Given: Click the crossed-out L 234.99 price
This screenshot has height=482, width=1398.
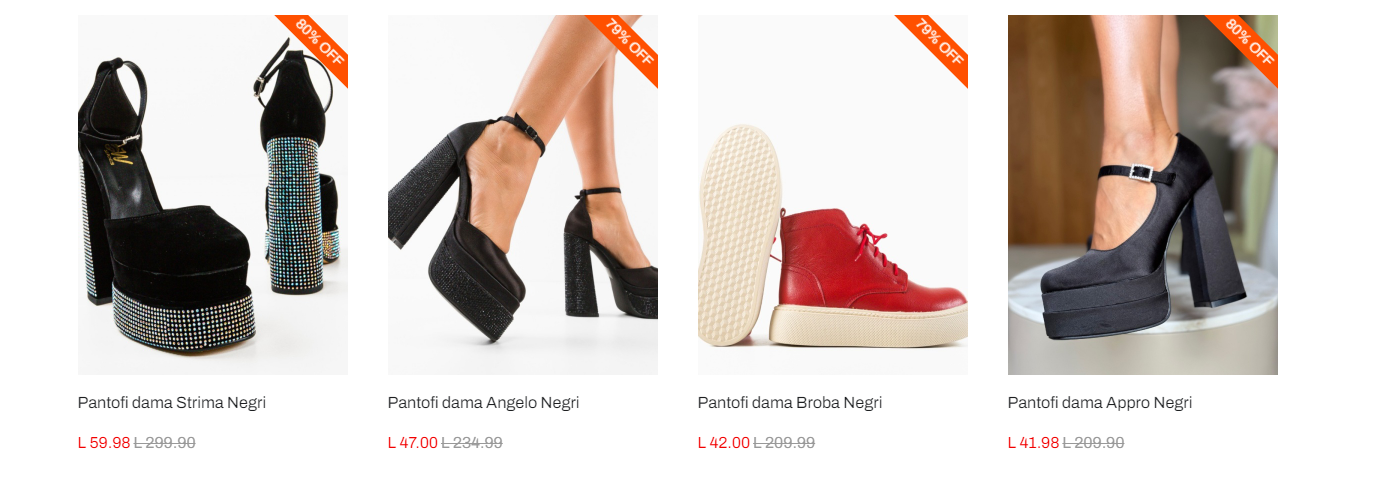Looking at the screenshot, I should pyautogui.click(x=472, y=443).
